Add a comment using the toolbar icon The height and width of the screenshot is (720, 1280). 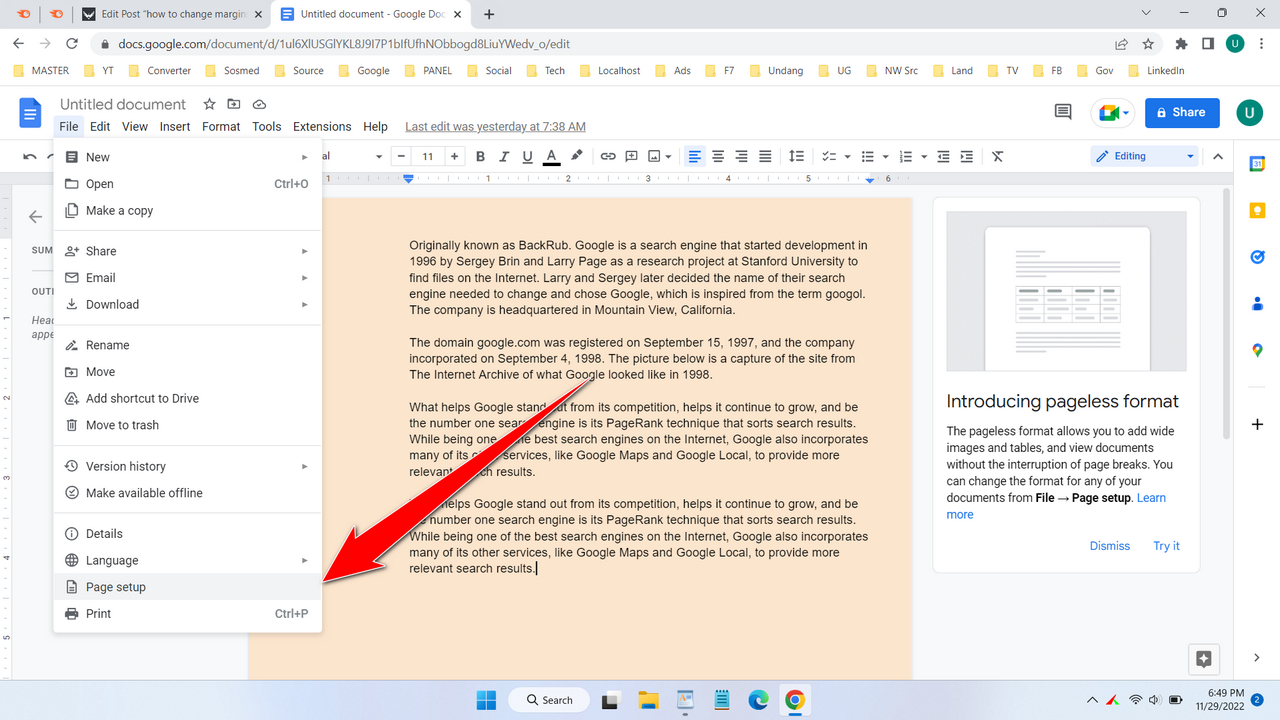(631, 156)
